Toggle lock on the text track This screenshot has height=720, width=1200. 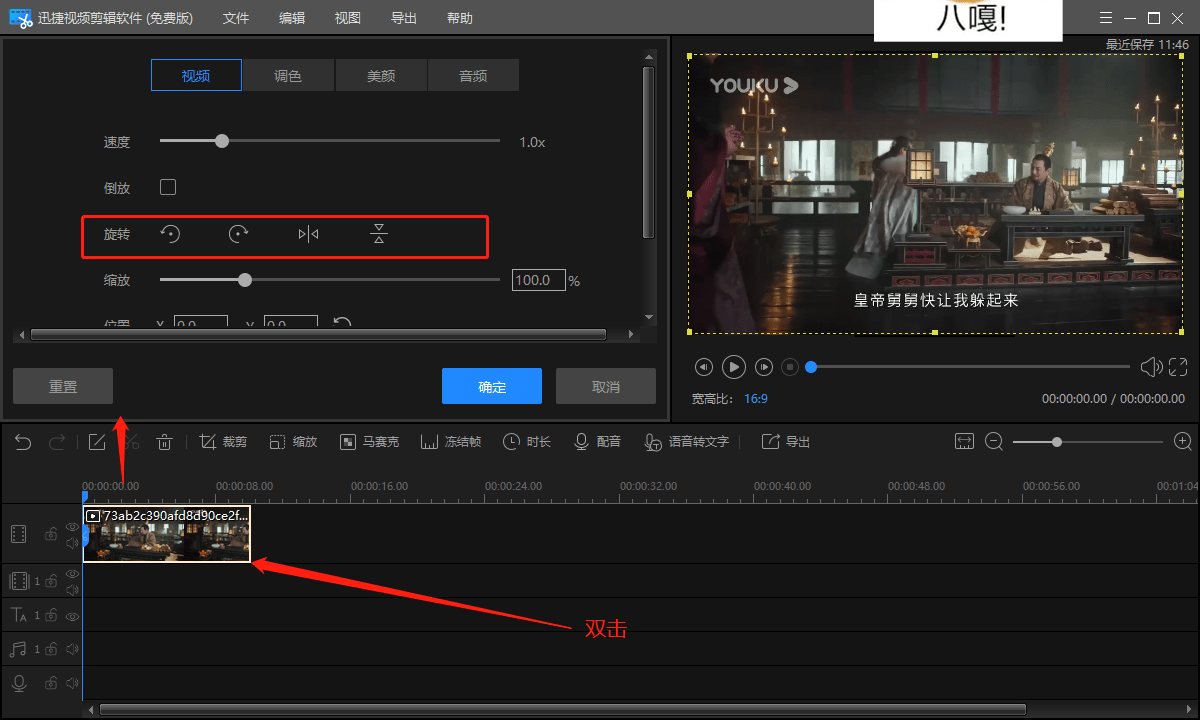(x=51, y=616)
